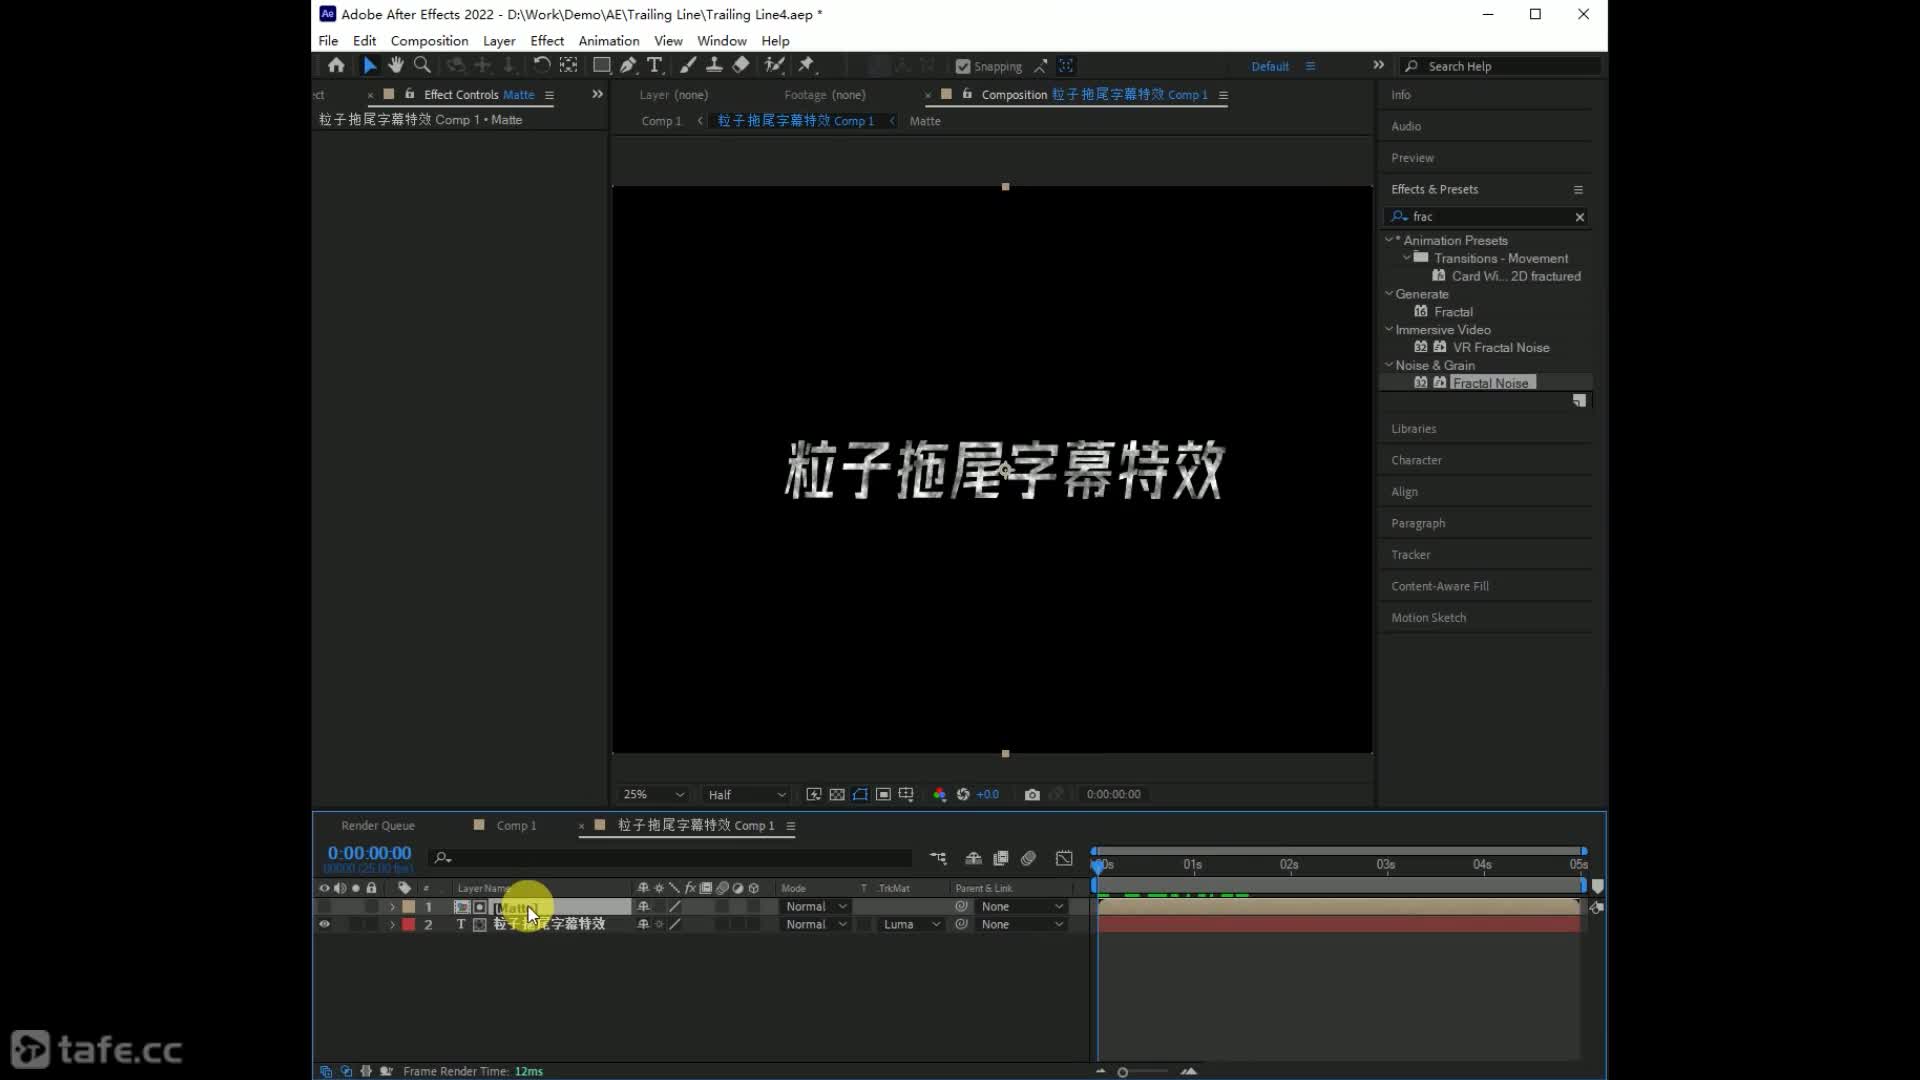Select the Clone Stamp tool
The image size is (1920, 1080).
coord(714,65)
